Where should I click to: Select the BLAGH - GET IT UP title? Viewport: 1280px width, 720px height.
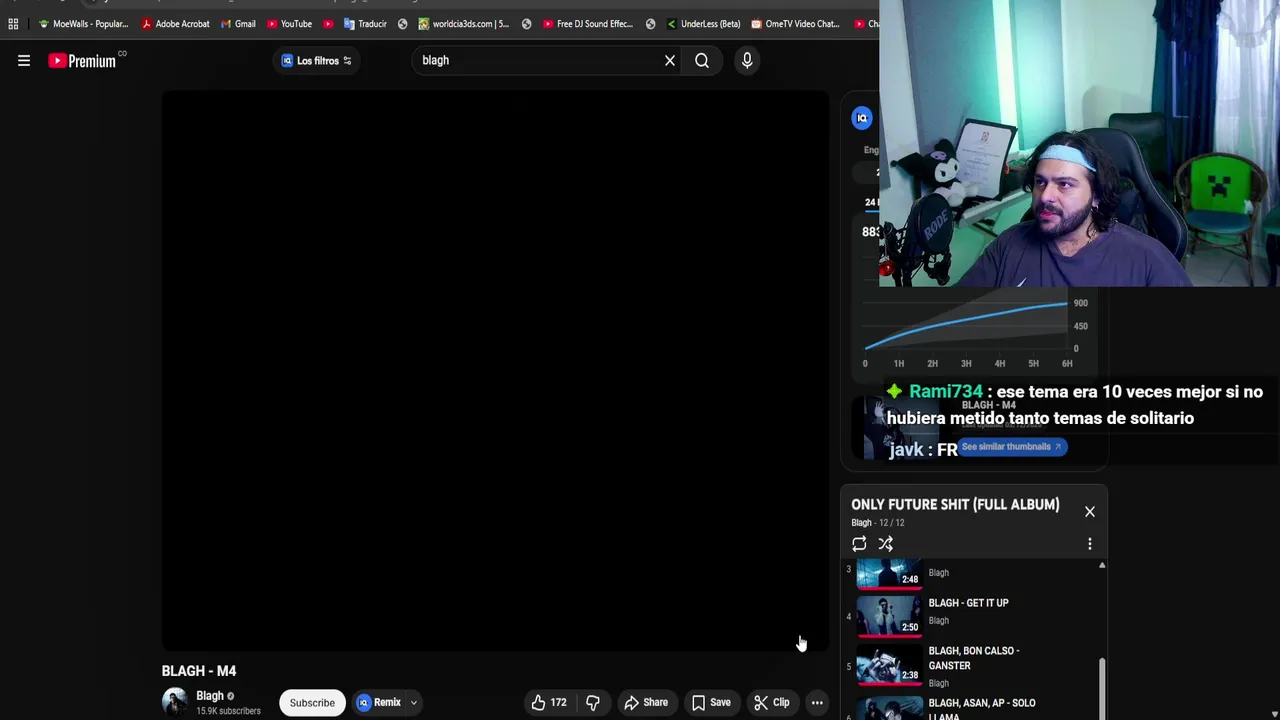(x=968, y=603)
